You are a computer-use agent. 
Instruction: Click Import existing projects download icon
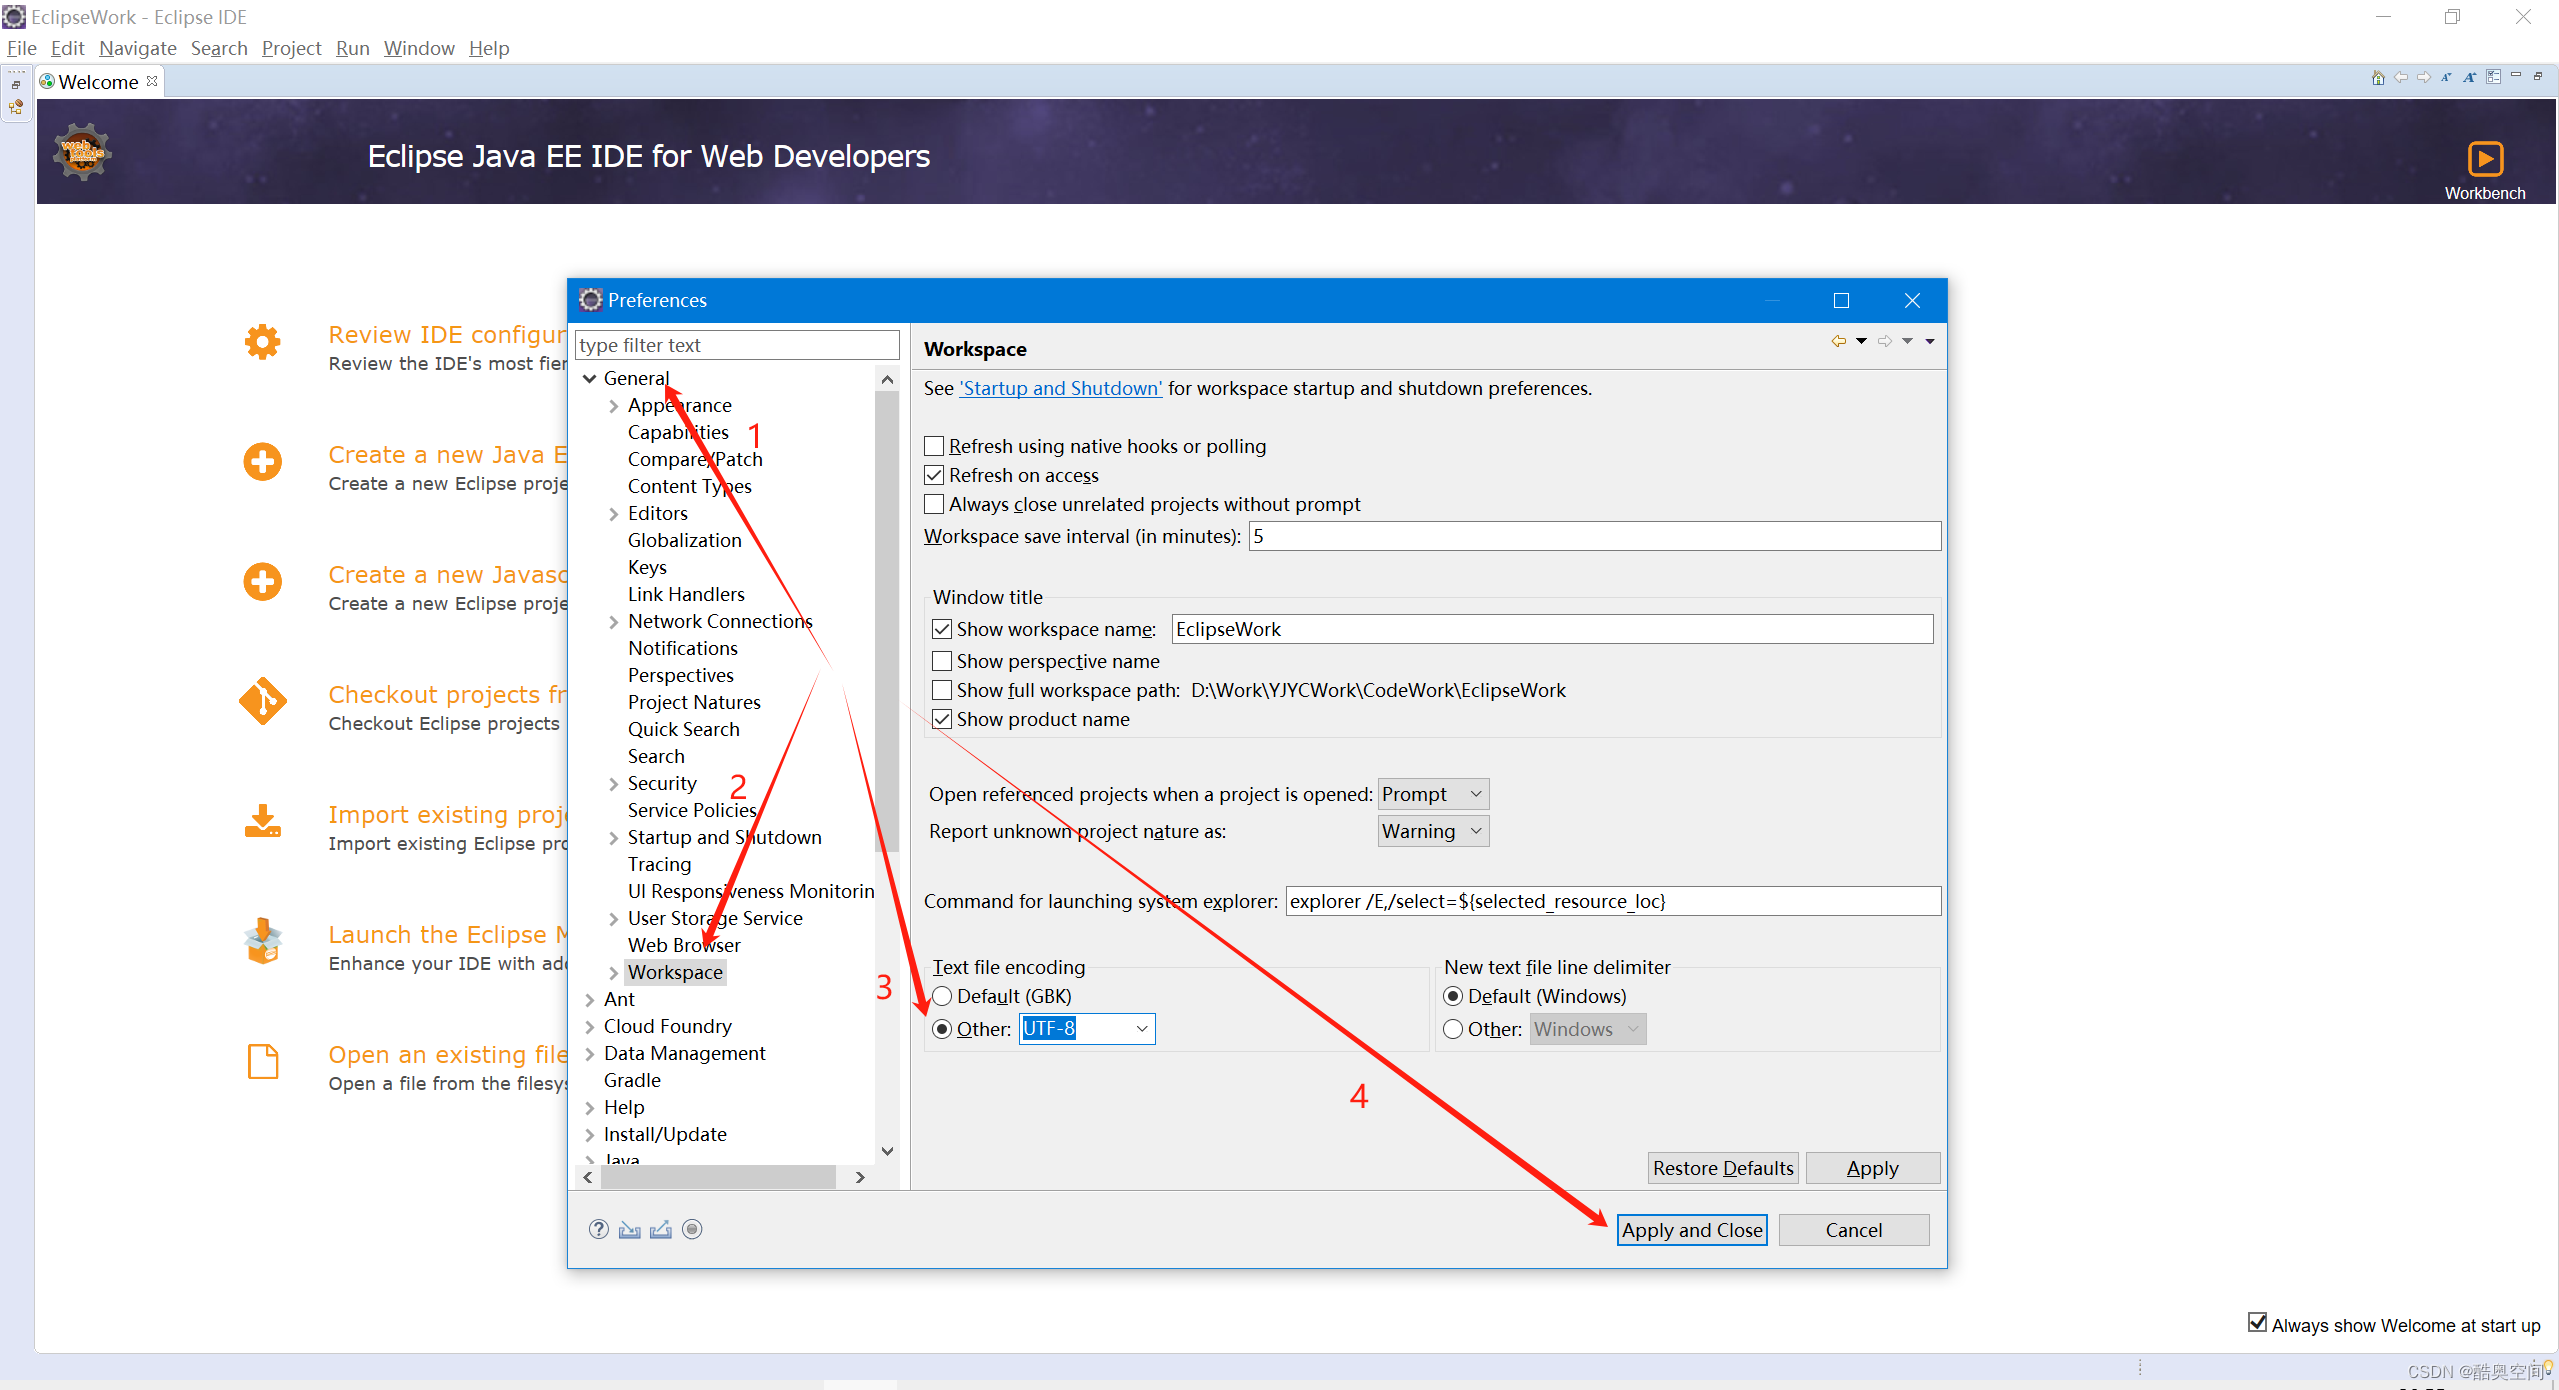[x=263, y=821]
